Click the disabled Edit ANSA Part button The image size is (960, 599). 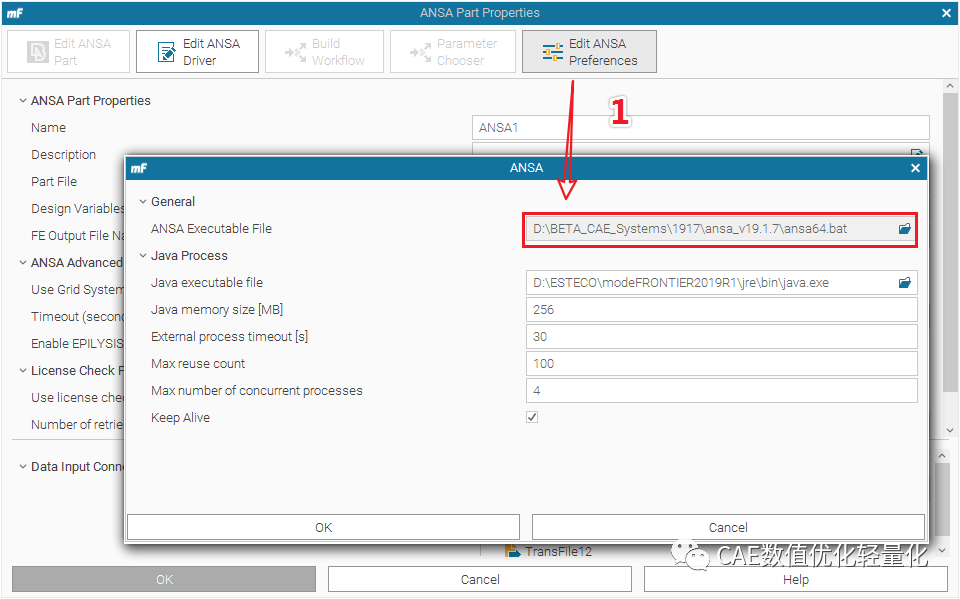tap(69, 51)
